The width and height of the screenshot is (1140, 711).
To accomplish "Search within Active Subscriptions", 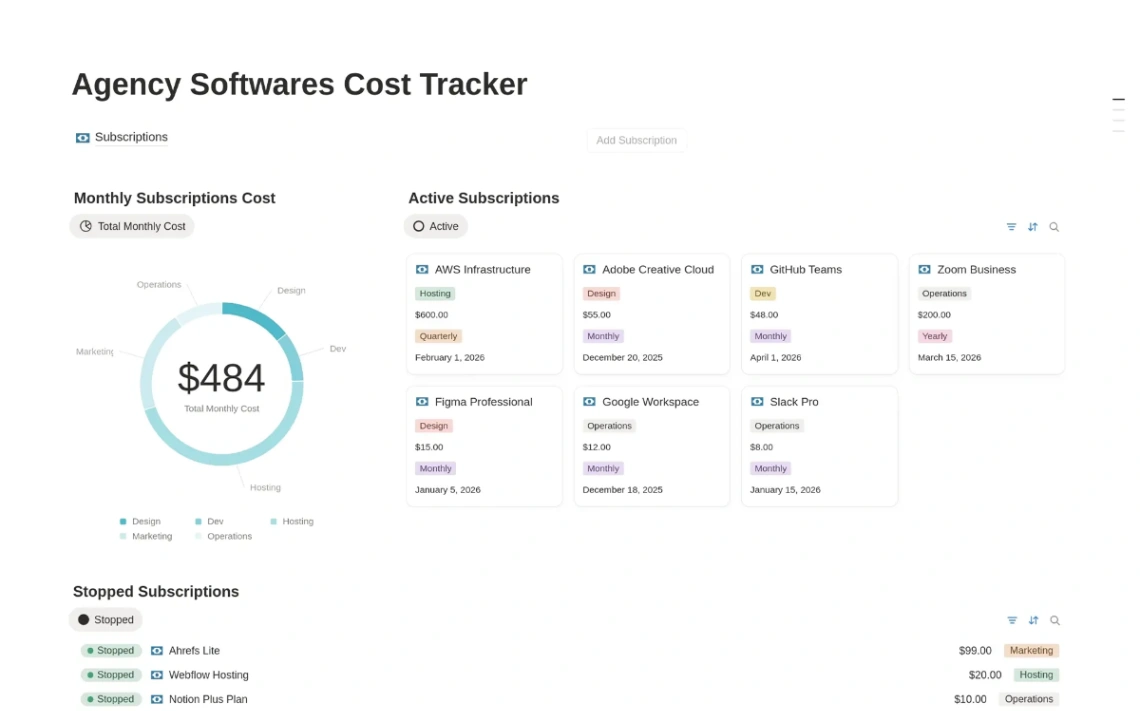I will tap(1054, 227).
